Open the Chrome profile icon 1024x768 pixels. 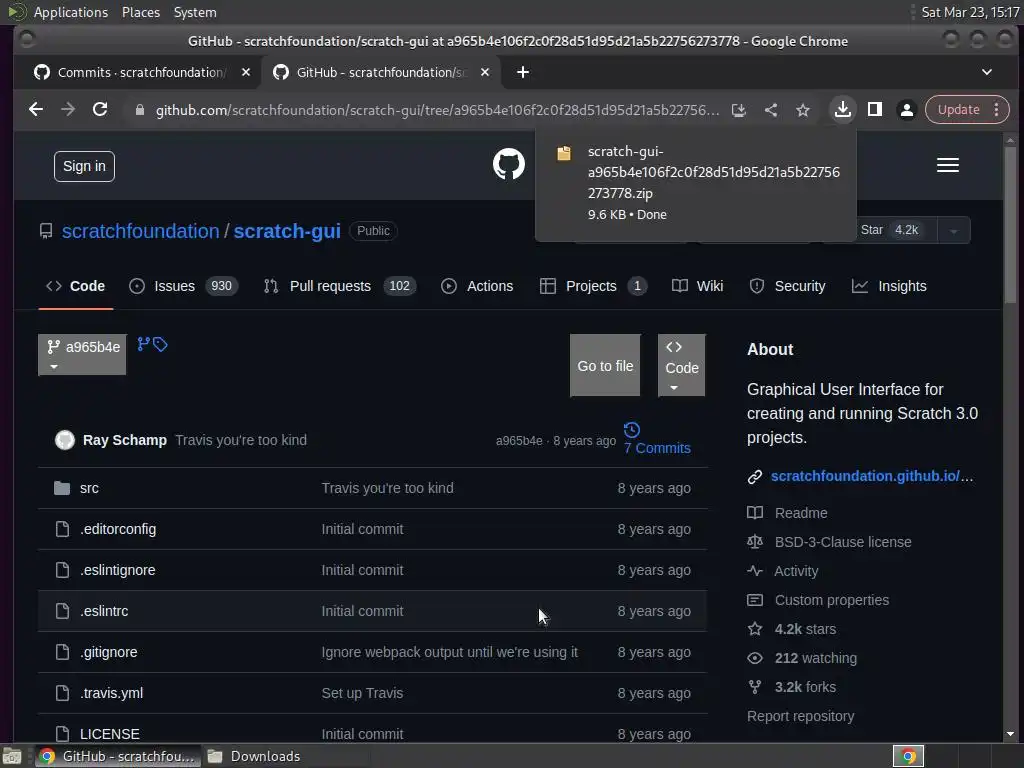906,110
